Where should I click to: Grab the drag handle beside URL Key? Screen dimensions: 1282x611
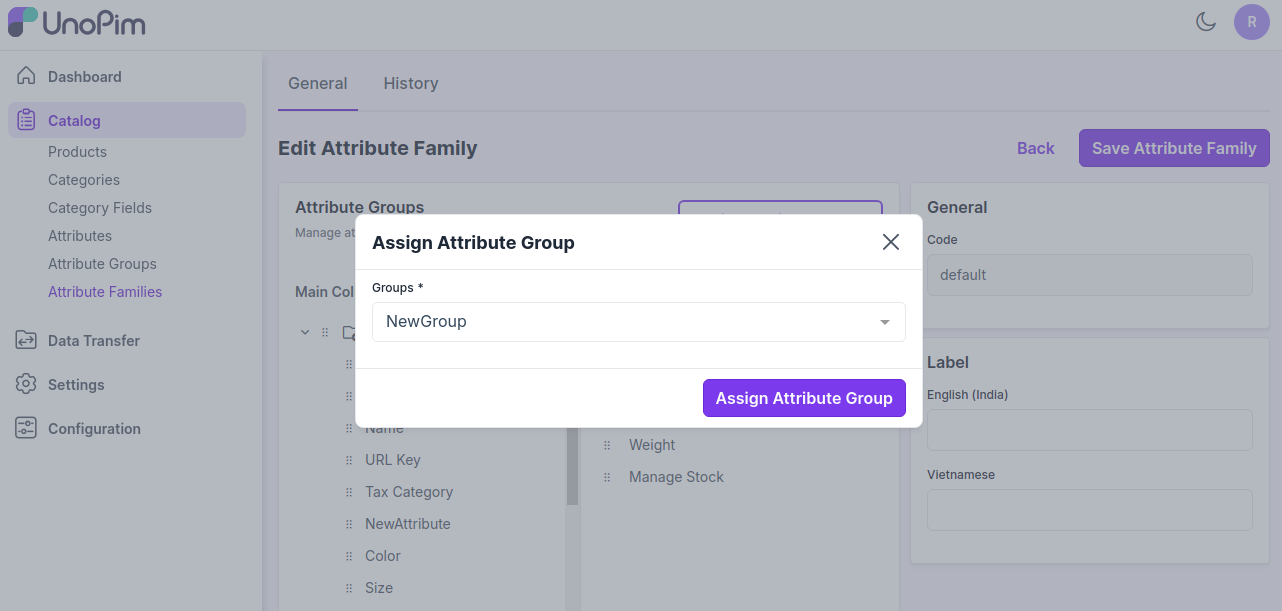(x=347, y=459)
